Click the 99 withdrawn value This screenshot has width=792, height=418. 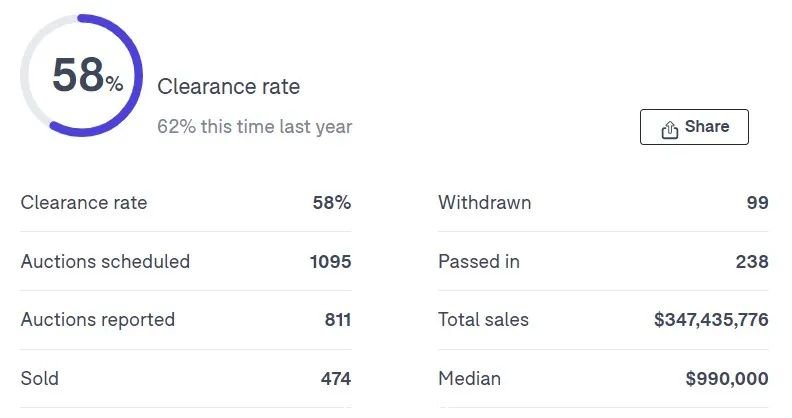pyautogui.click(x=758, y=202)
